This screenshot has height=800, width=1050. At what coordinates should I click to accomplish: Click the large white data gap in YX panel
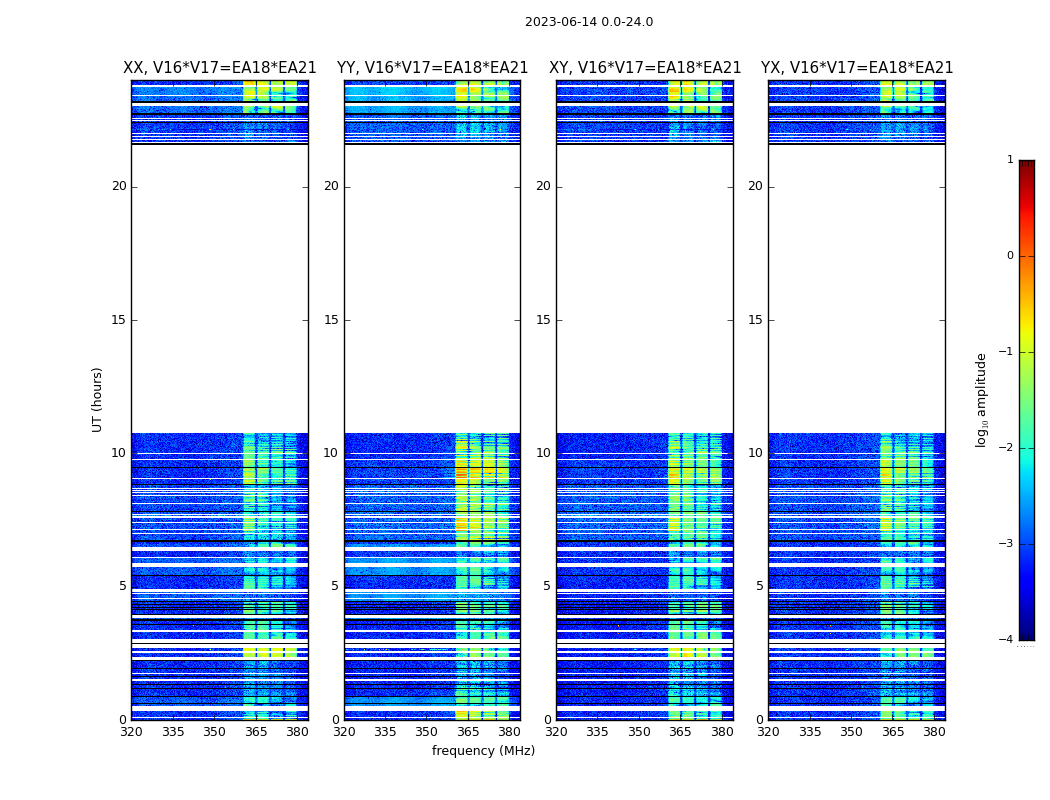point(857,288)
